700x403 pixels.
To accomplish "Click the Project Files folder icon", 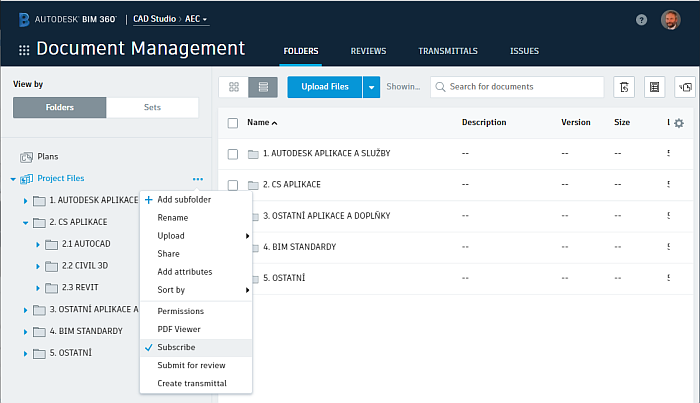I will tap(26, 179).
